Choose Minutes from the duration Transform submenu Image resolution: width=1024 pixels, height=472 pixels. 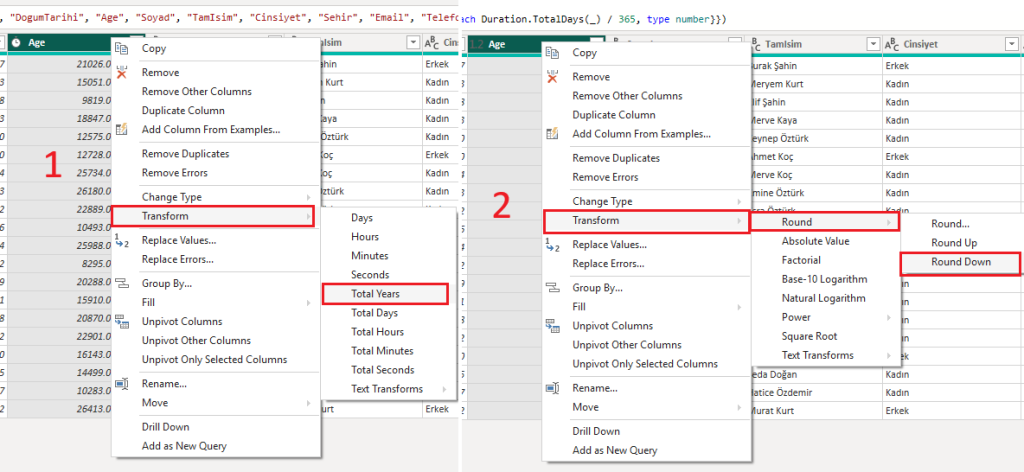tap(370, 256)
